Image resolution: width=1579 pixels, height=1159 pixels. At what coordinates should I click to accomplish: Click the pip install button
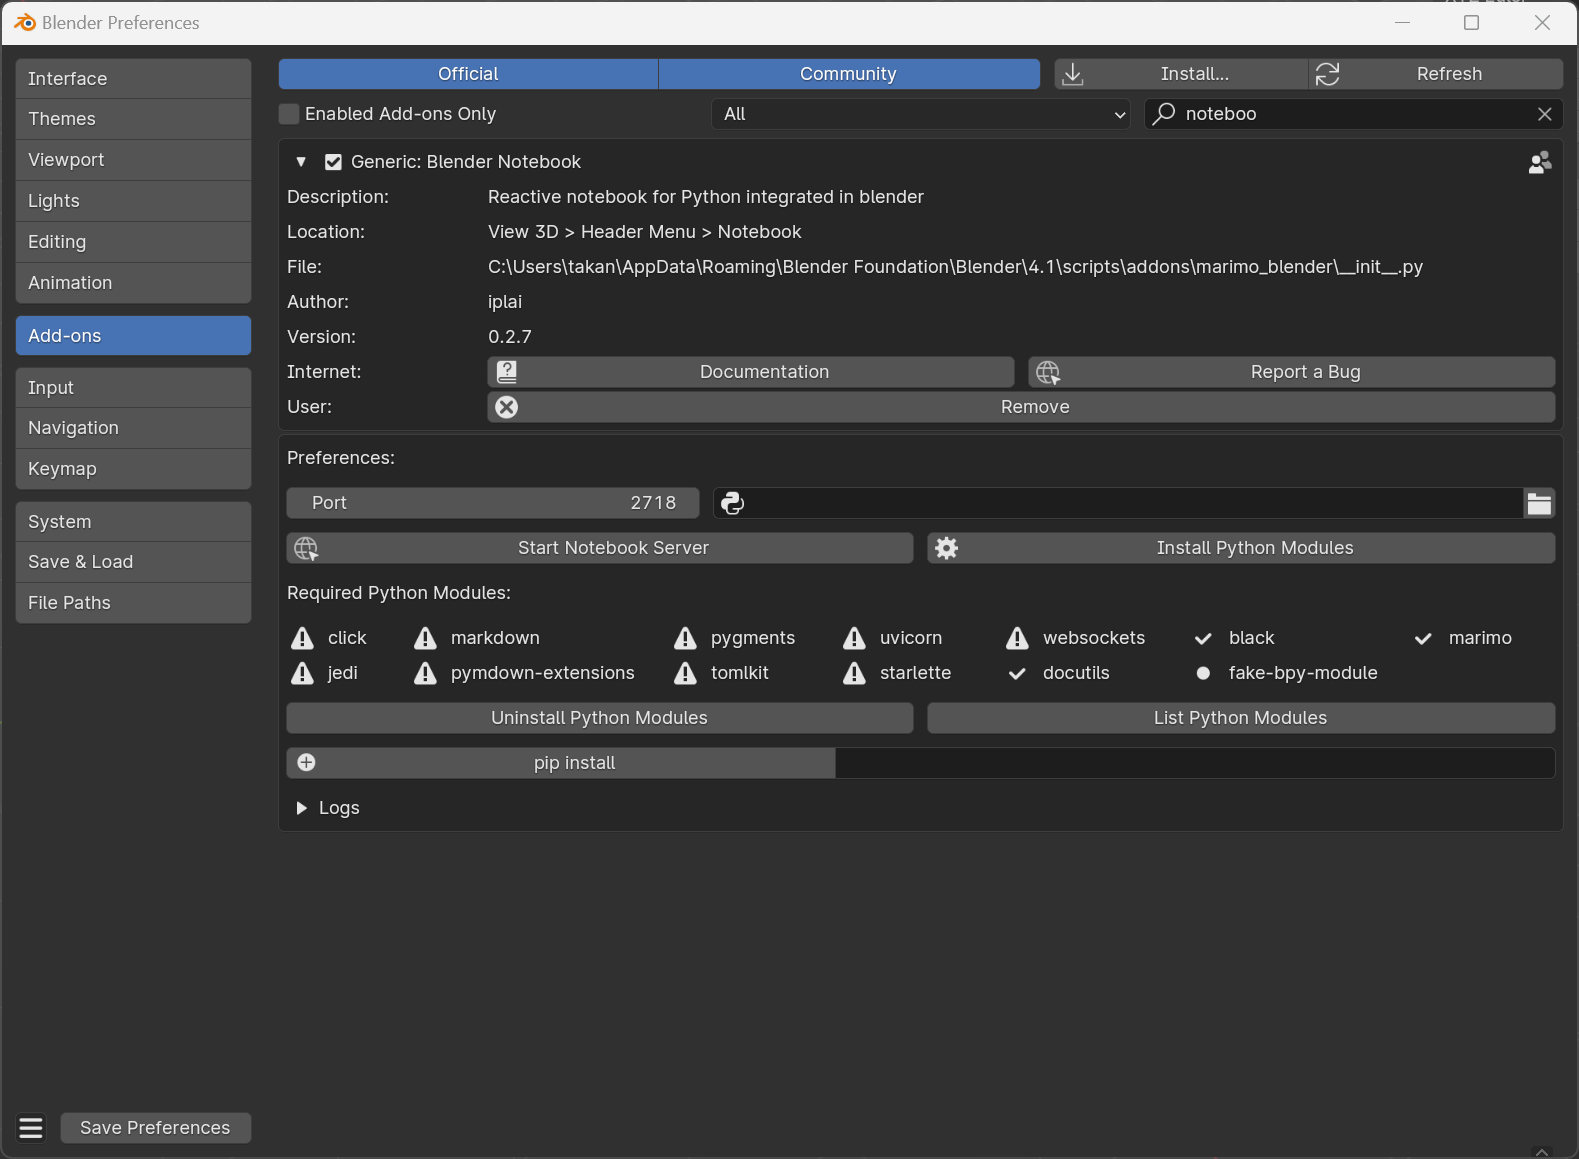tap(561, 763)
